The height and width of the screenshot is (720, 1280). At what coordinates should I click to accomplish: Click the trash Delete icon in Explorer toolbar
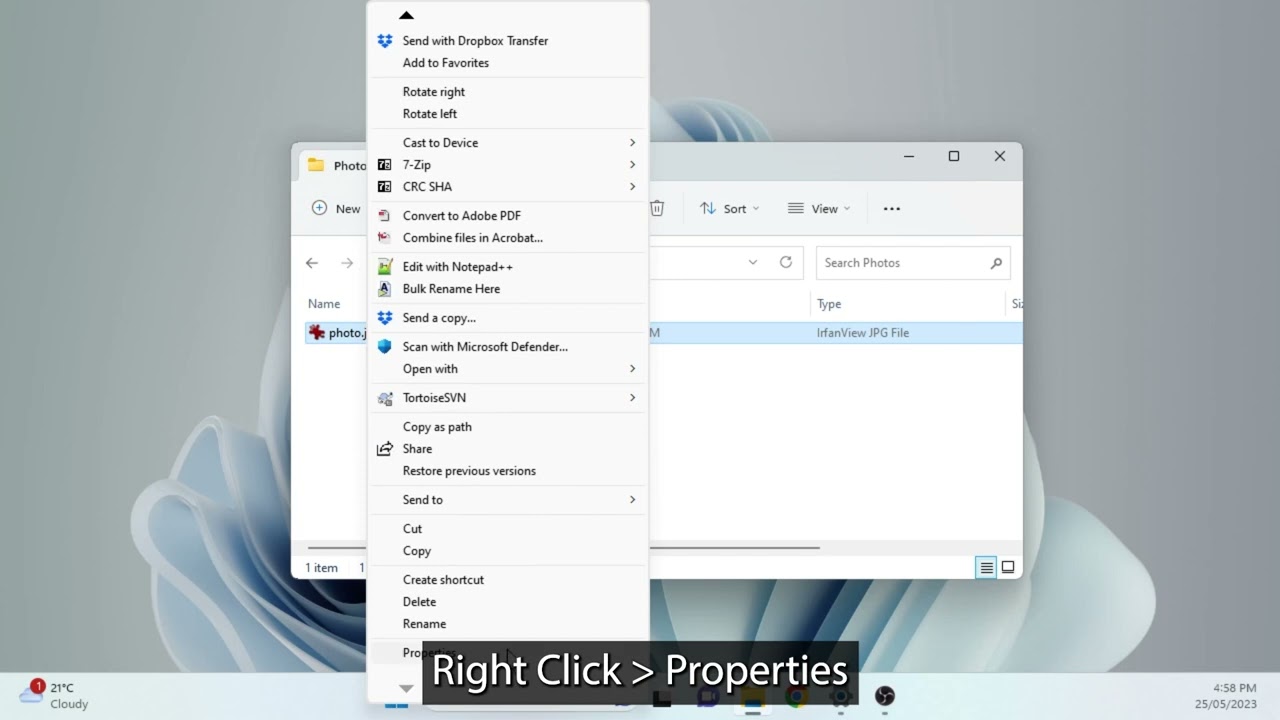(657, 208)
